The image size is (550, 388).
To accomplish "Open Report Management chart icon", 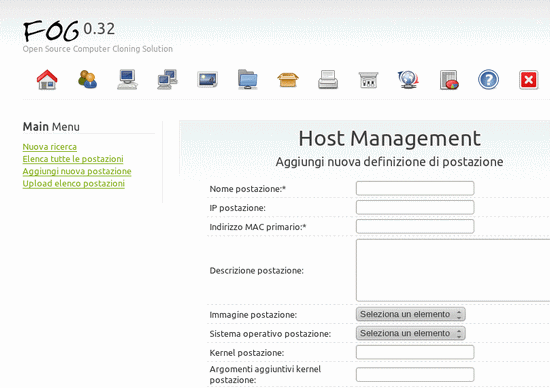I will (x=449, y=80).
